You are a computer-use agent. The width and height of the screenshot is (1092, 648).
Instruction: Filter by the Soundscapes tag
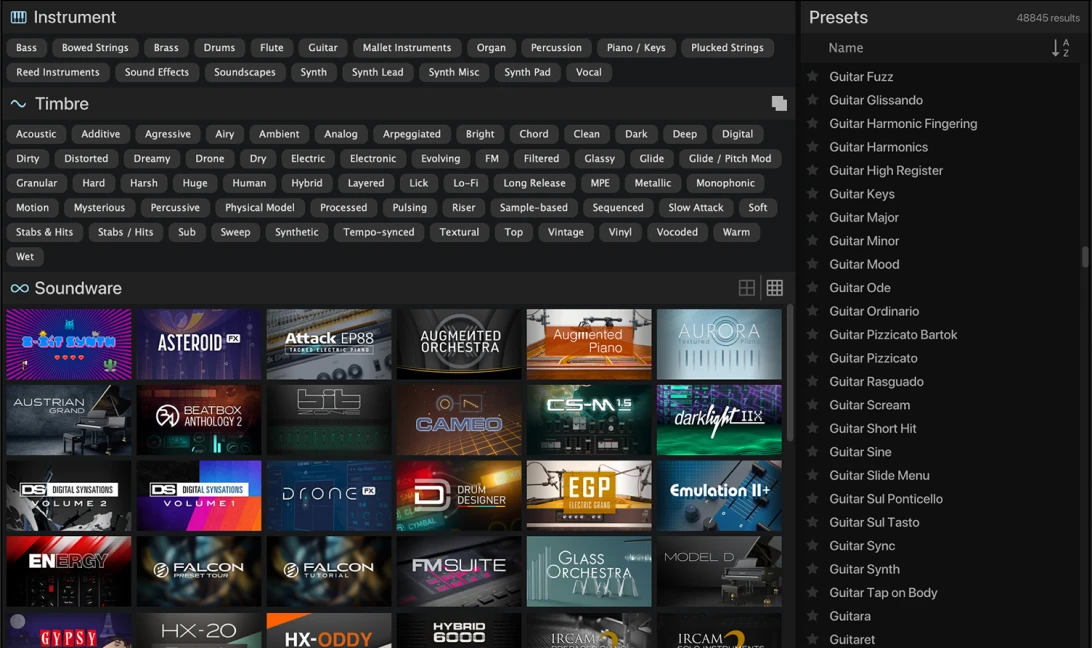click(x=245, y=72)
